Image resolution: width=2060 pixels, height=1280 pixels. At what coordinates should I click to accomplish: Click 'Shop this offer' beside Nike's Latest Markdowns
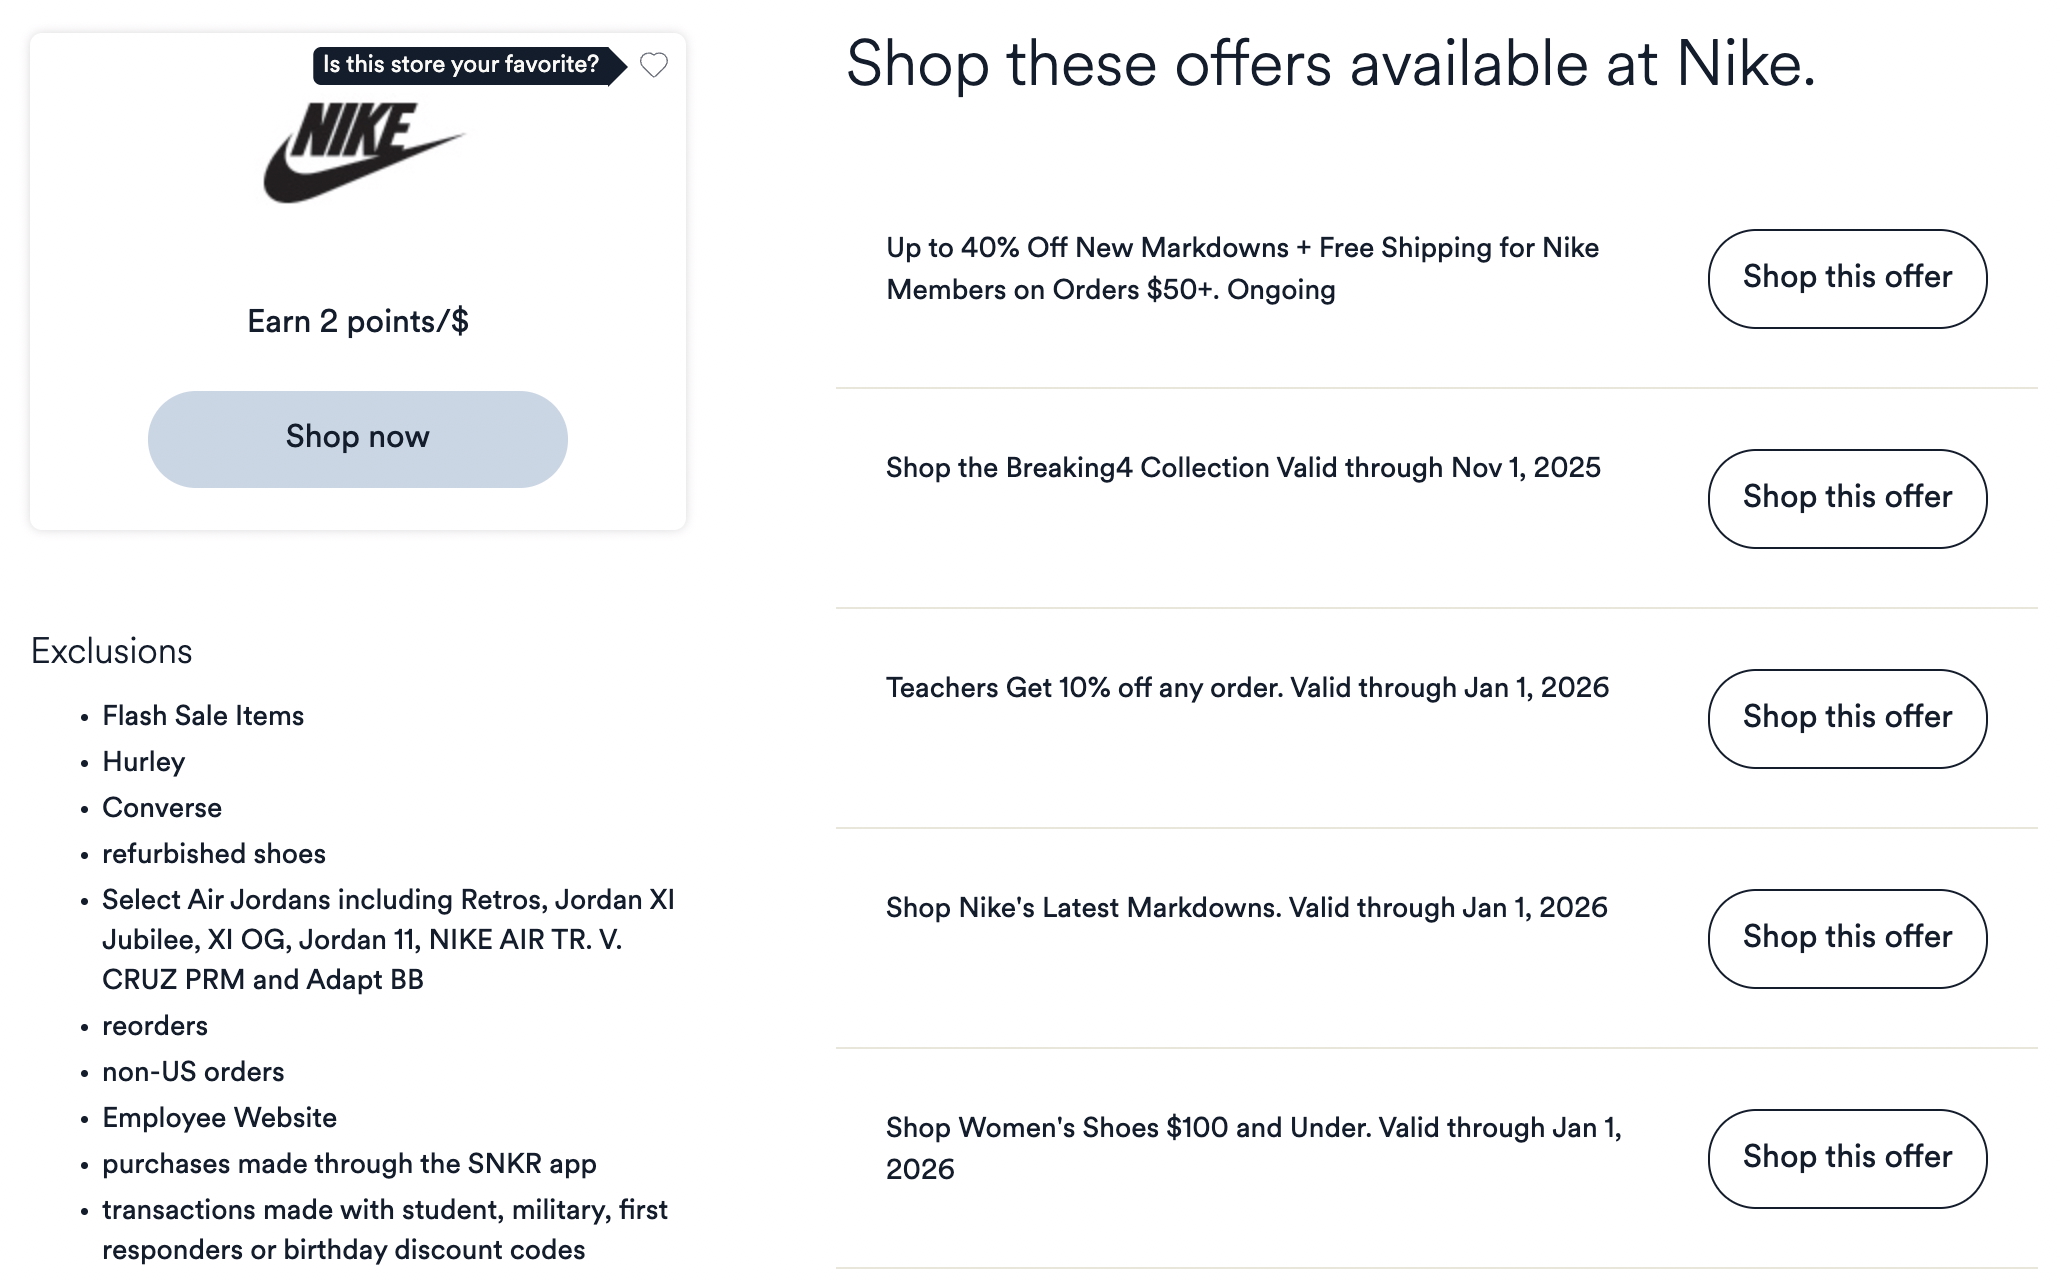tap(1846, 938)
